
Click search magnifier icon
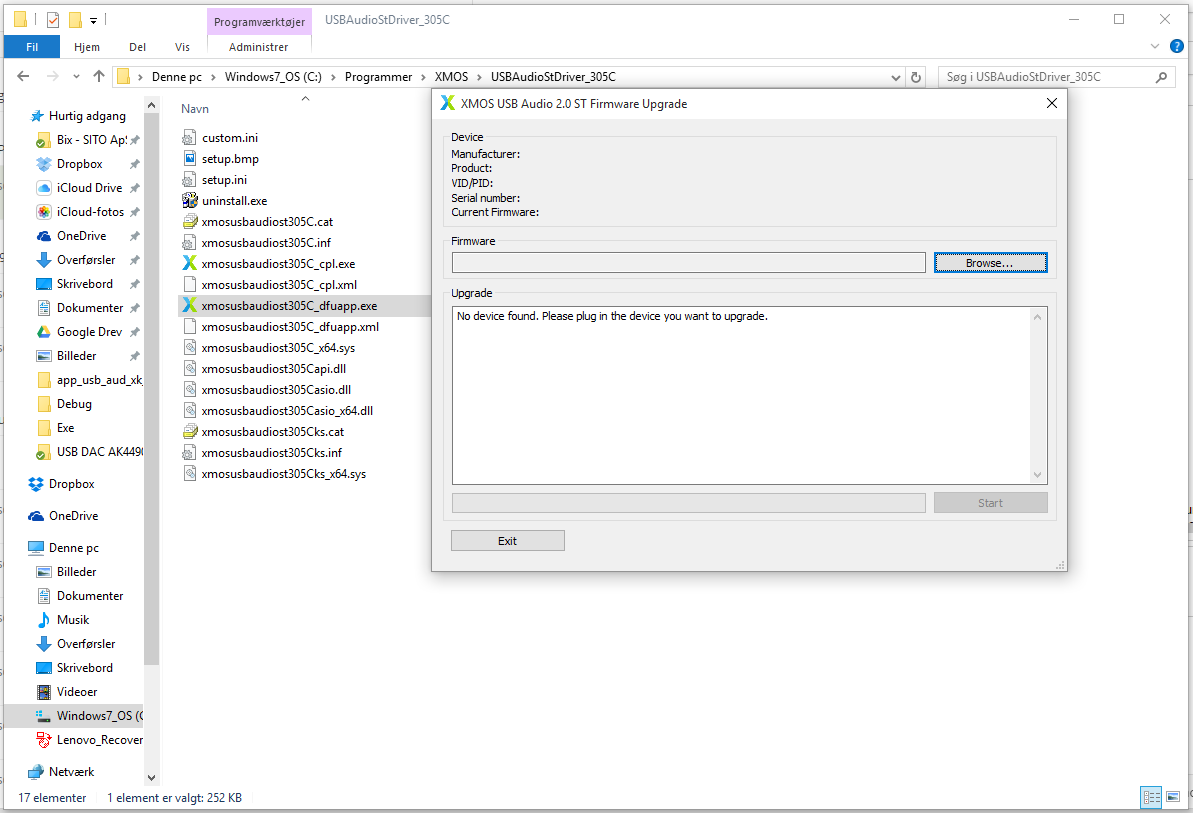pyautogui.click(x=1161, y=77)
